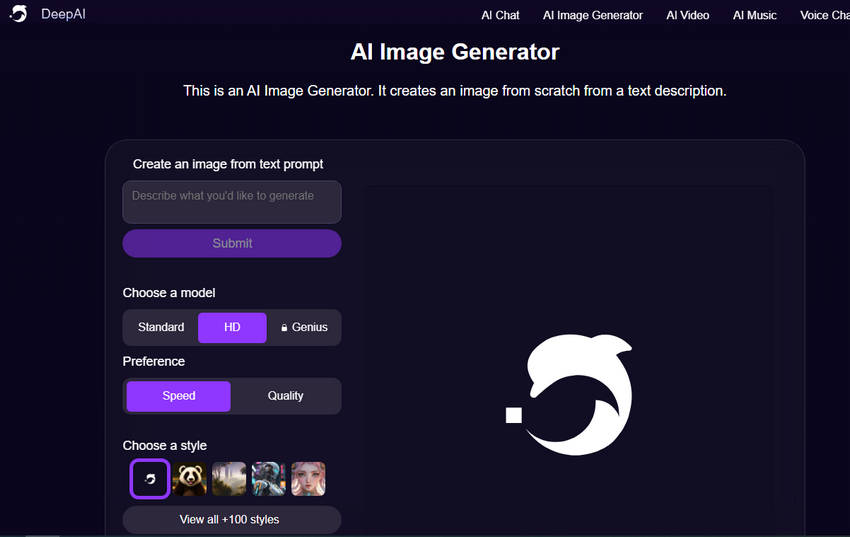Select the anime girl style thumbnail
The height and width of the screenshot is (537, 850).
pyautogui.click(x=308, y=479)
